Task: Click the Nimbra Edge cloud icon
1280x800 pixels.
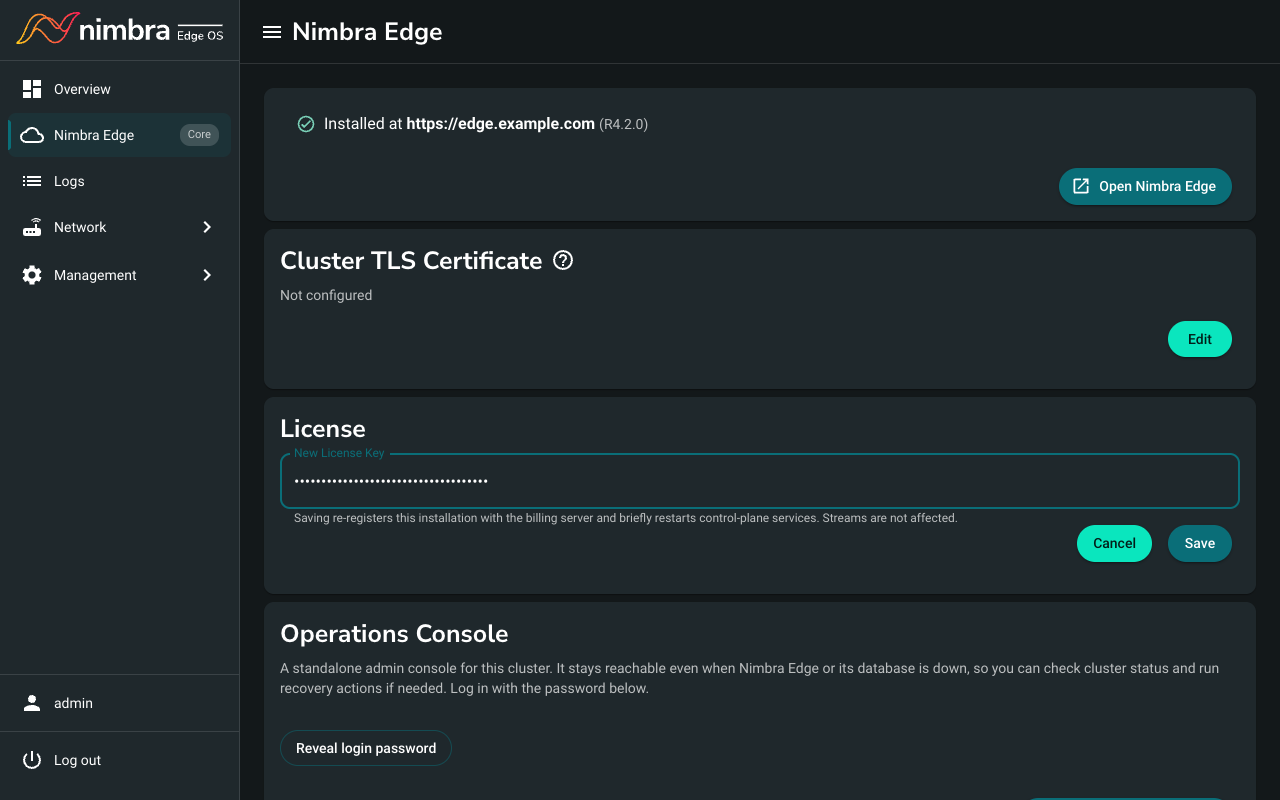Action: coord(32,135)
